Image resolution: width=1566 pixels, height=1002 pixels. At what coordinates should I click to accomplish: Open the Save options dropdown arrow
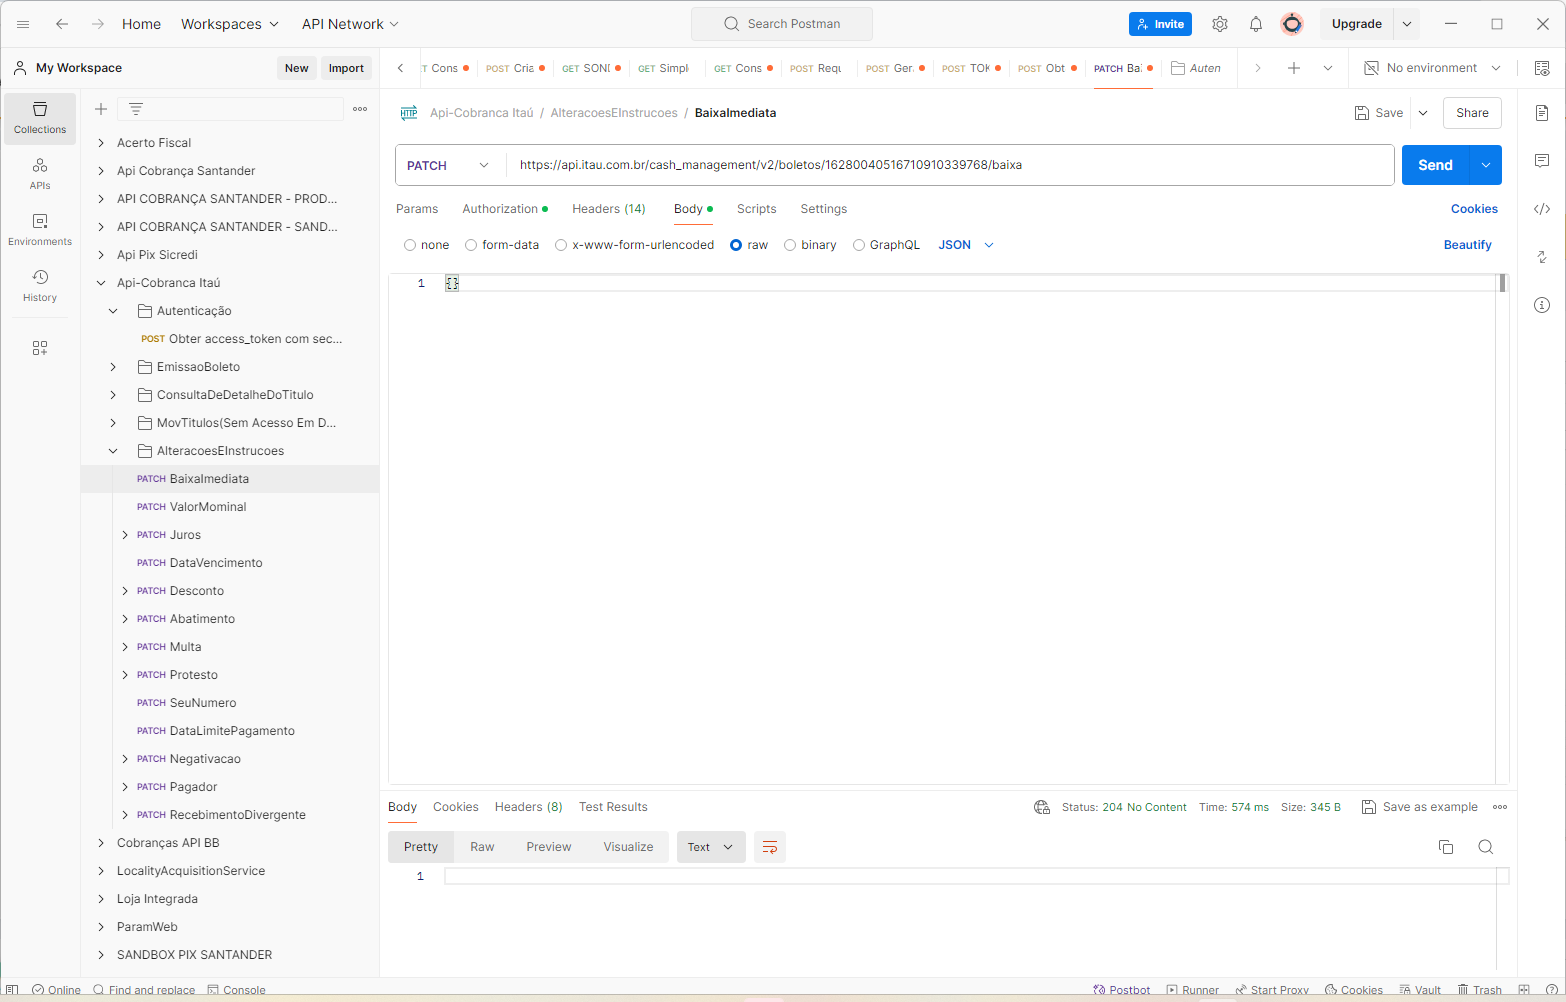point(1423,113)
